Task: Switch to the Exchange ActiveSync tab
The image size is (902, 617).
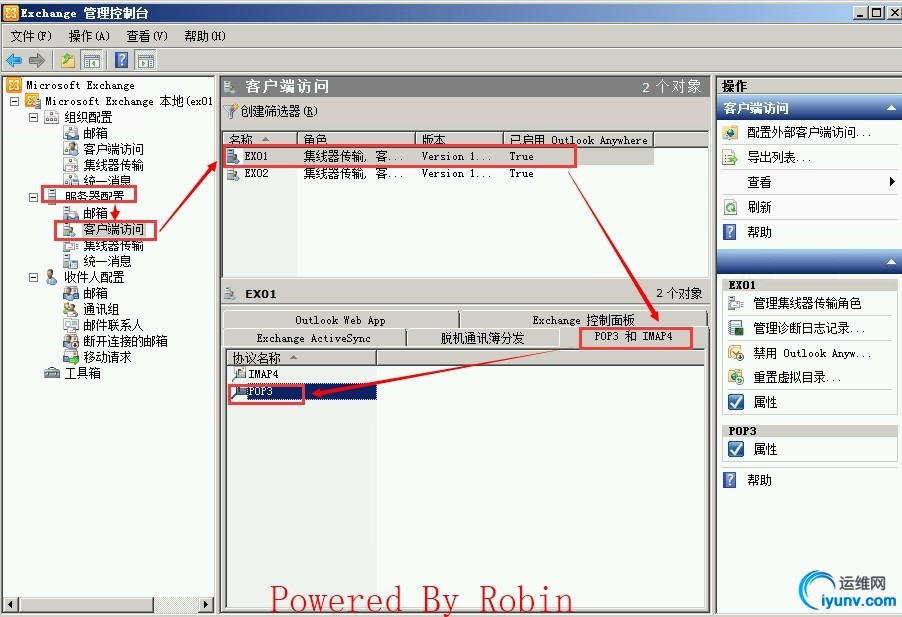Action: (x=314, y=338)
